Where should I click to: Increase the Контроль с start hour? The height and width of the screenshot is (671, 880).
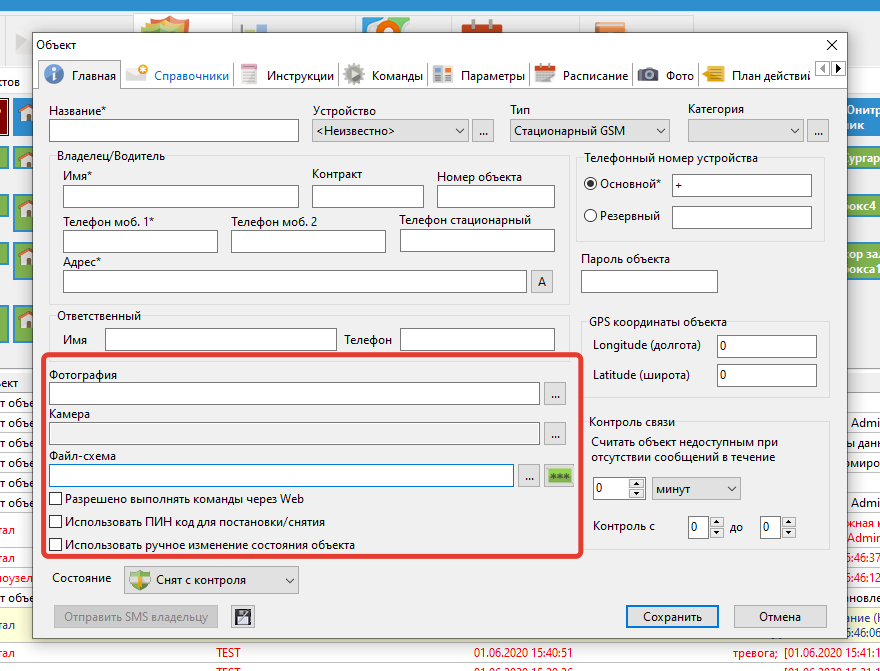click(x=717, y=522)
